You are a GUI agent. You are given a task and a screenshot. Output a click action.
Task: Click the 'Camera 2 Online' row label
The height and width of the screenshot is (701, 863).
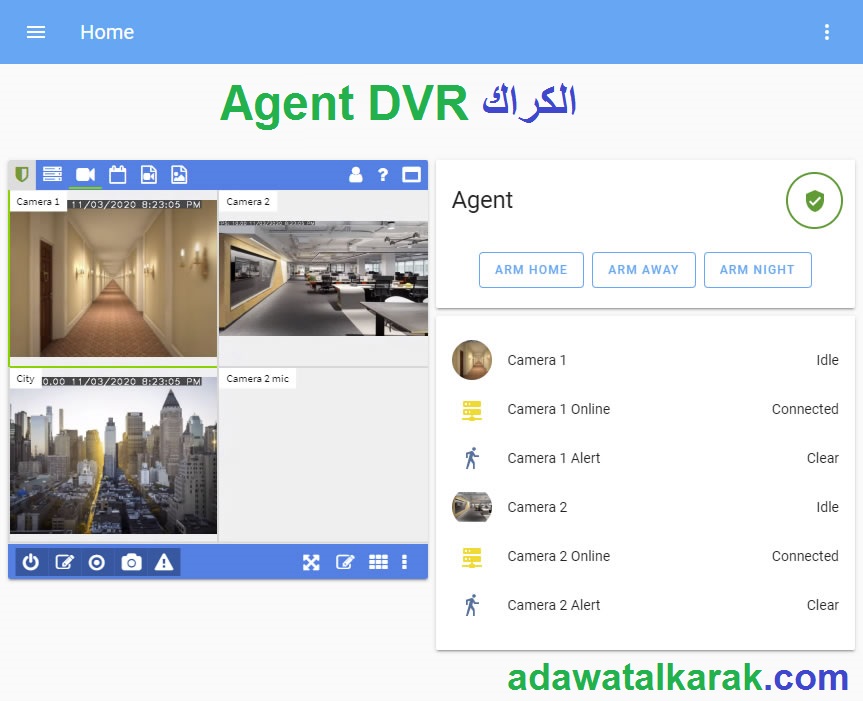point(559,556)
